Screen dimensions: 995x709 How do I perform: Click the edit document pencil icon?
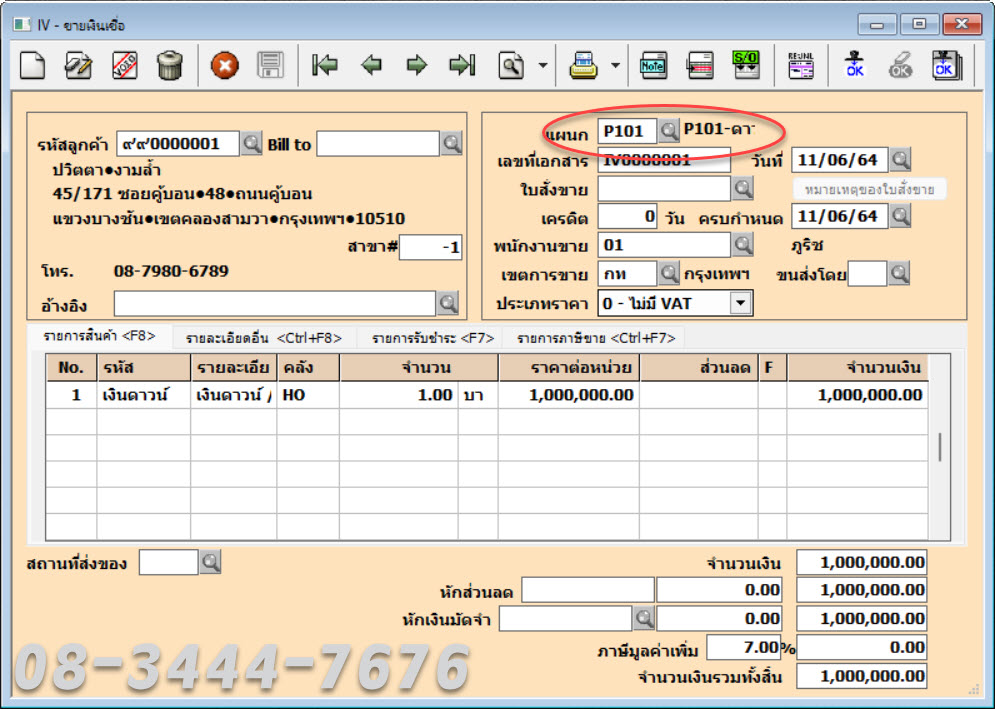tap(78, 65)
